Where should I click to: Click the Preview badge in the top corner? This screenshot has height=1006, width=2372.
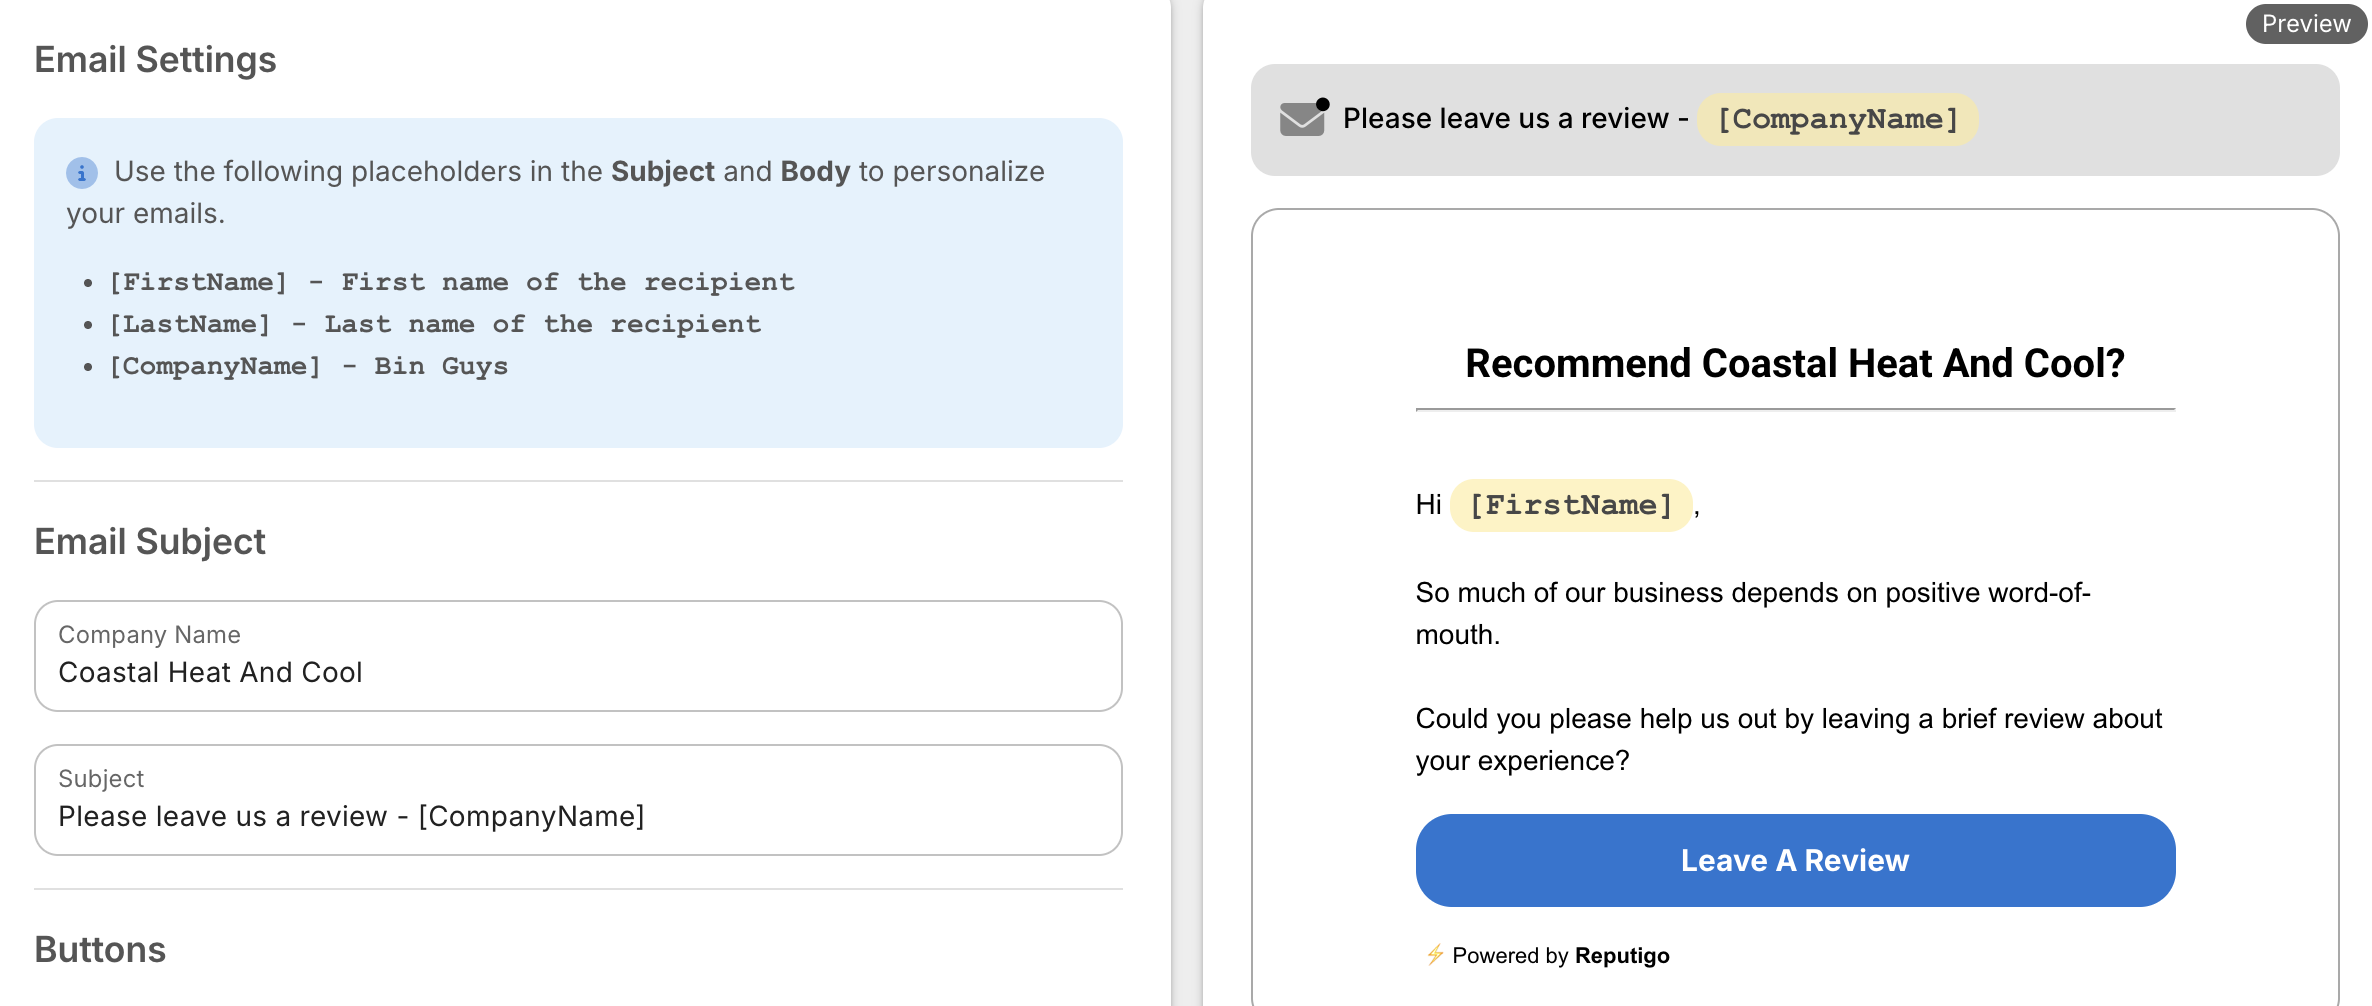2304,23
